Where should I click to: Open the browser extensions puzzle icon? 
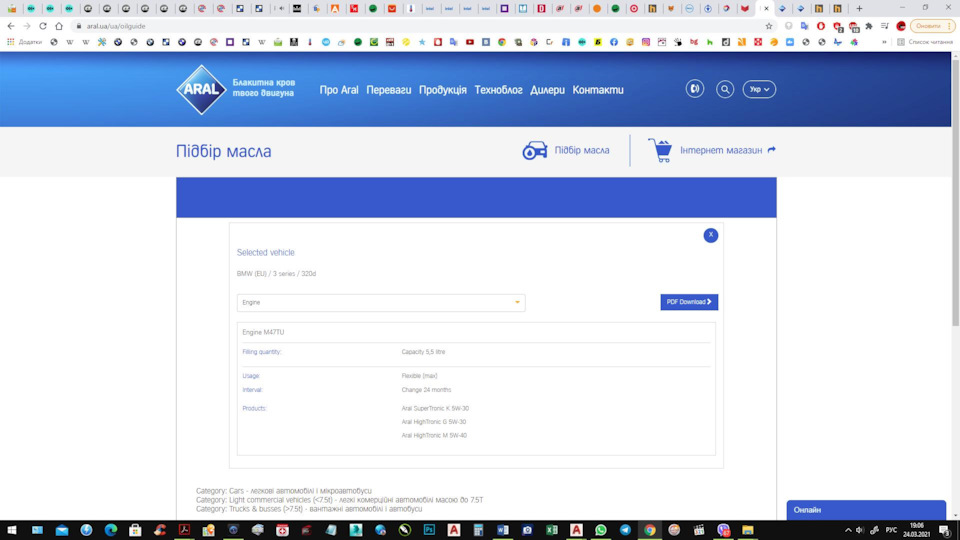[869, 26]
